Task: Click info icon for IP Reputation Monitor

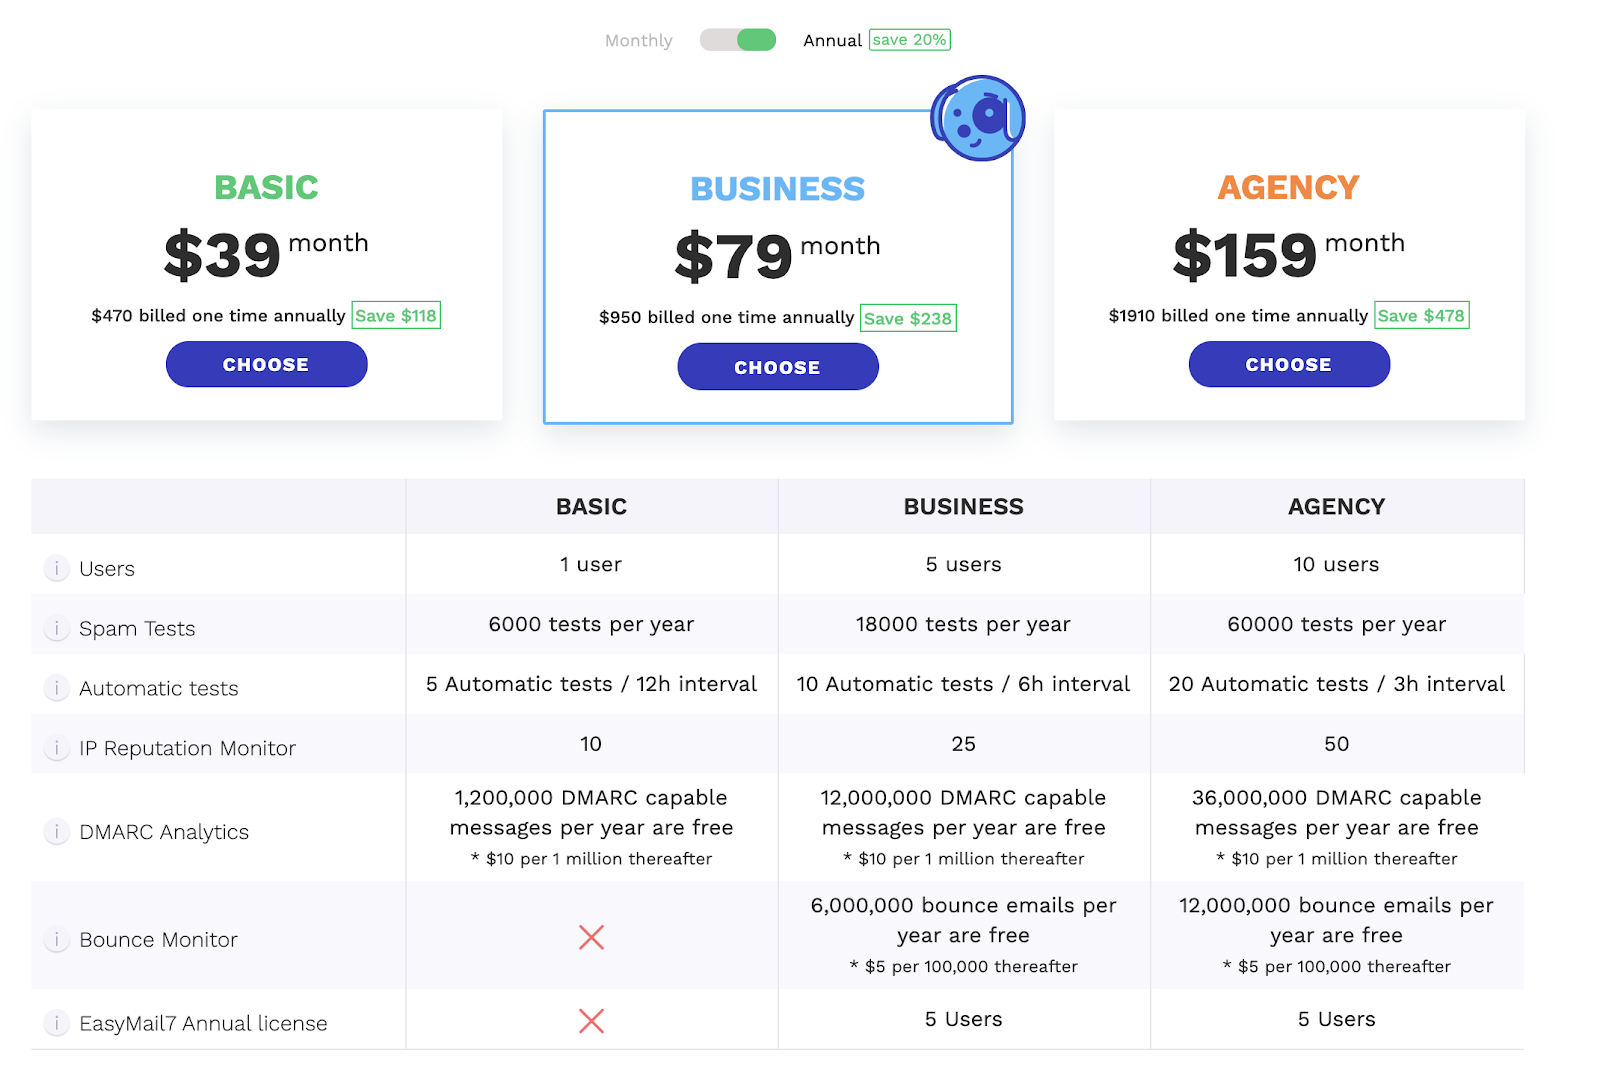Action: [x=57, y=749]
